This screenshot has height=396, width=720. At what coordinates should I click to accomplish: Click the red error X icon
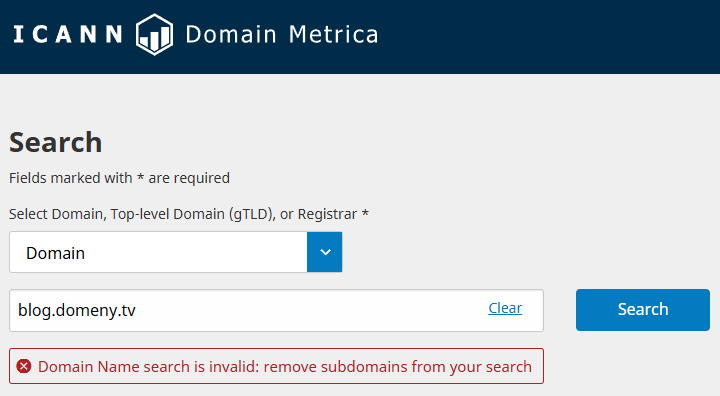tap(24, 366)
